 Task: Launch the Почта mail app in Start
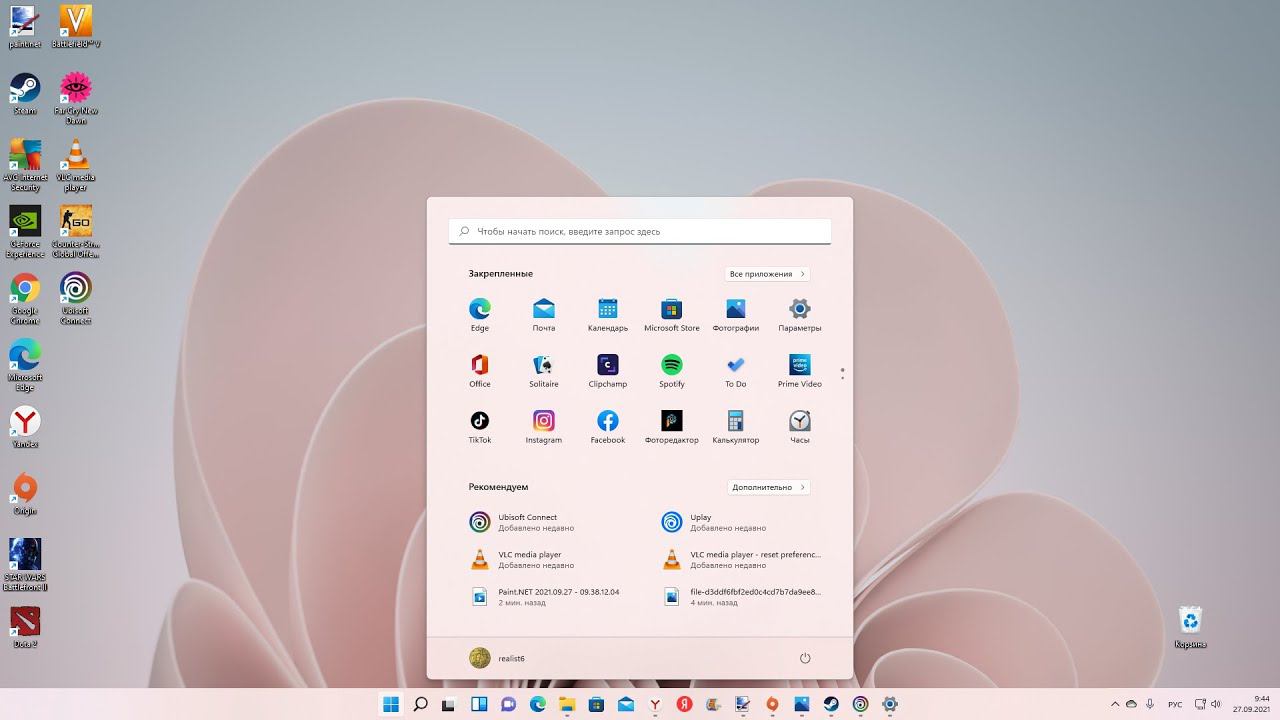pyautogui.click(x=544, y=314)
